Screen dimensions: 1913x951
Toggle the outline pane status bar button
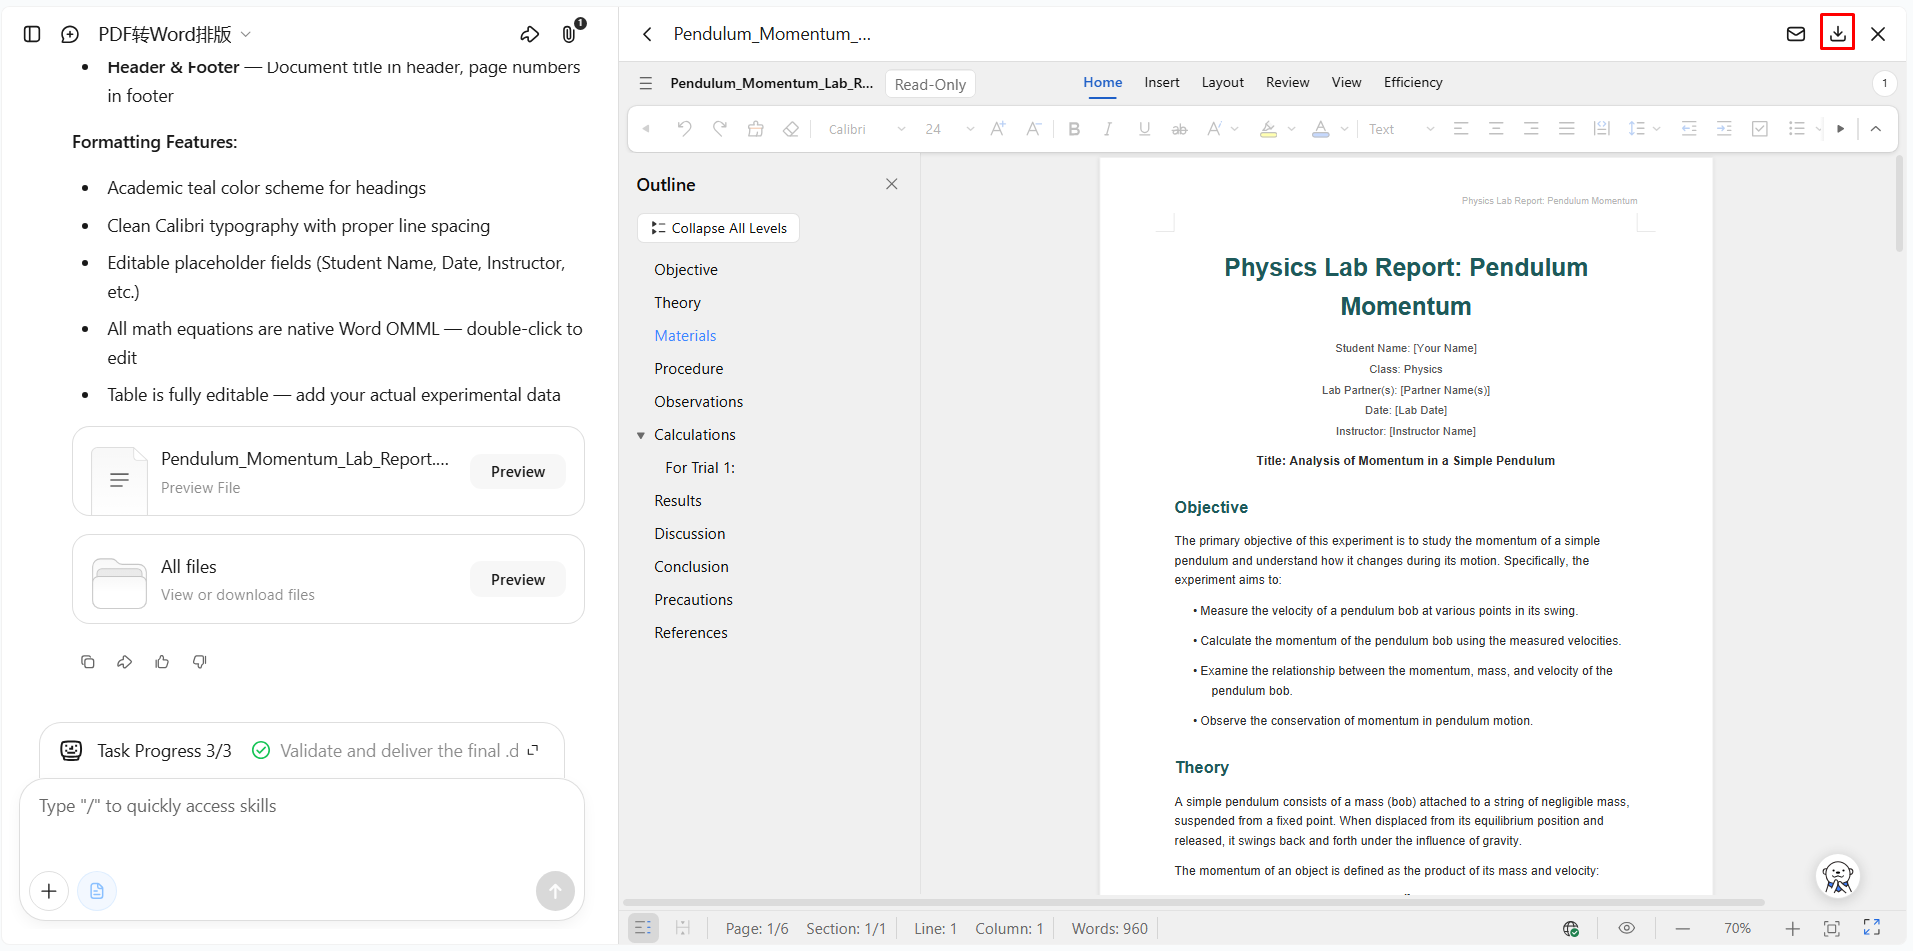[x=643, y=928]
